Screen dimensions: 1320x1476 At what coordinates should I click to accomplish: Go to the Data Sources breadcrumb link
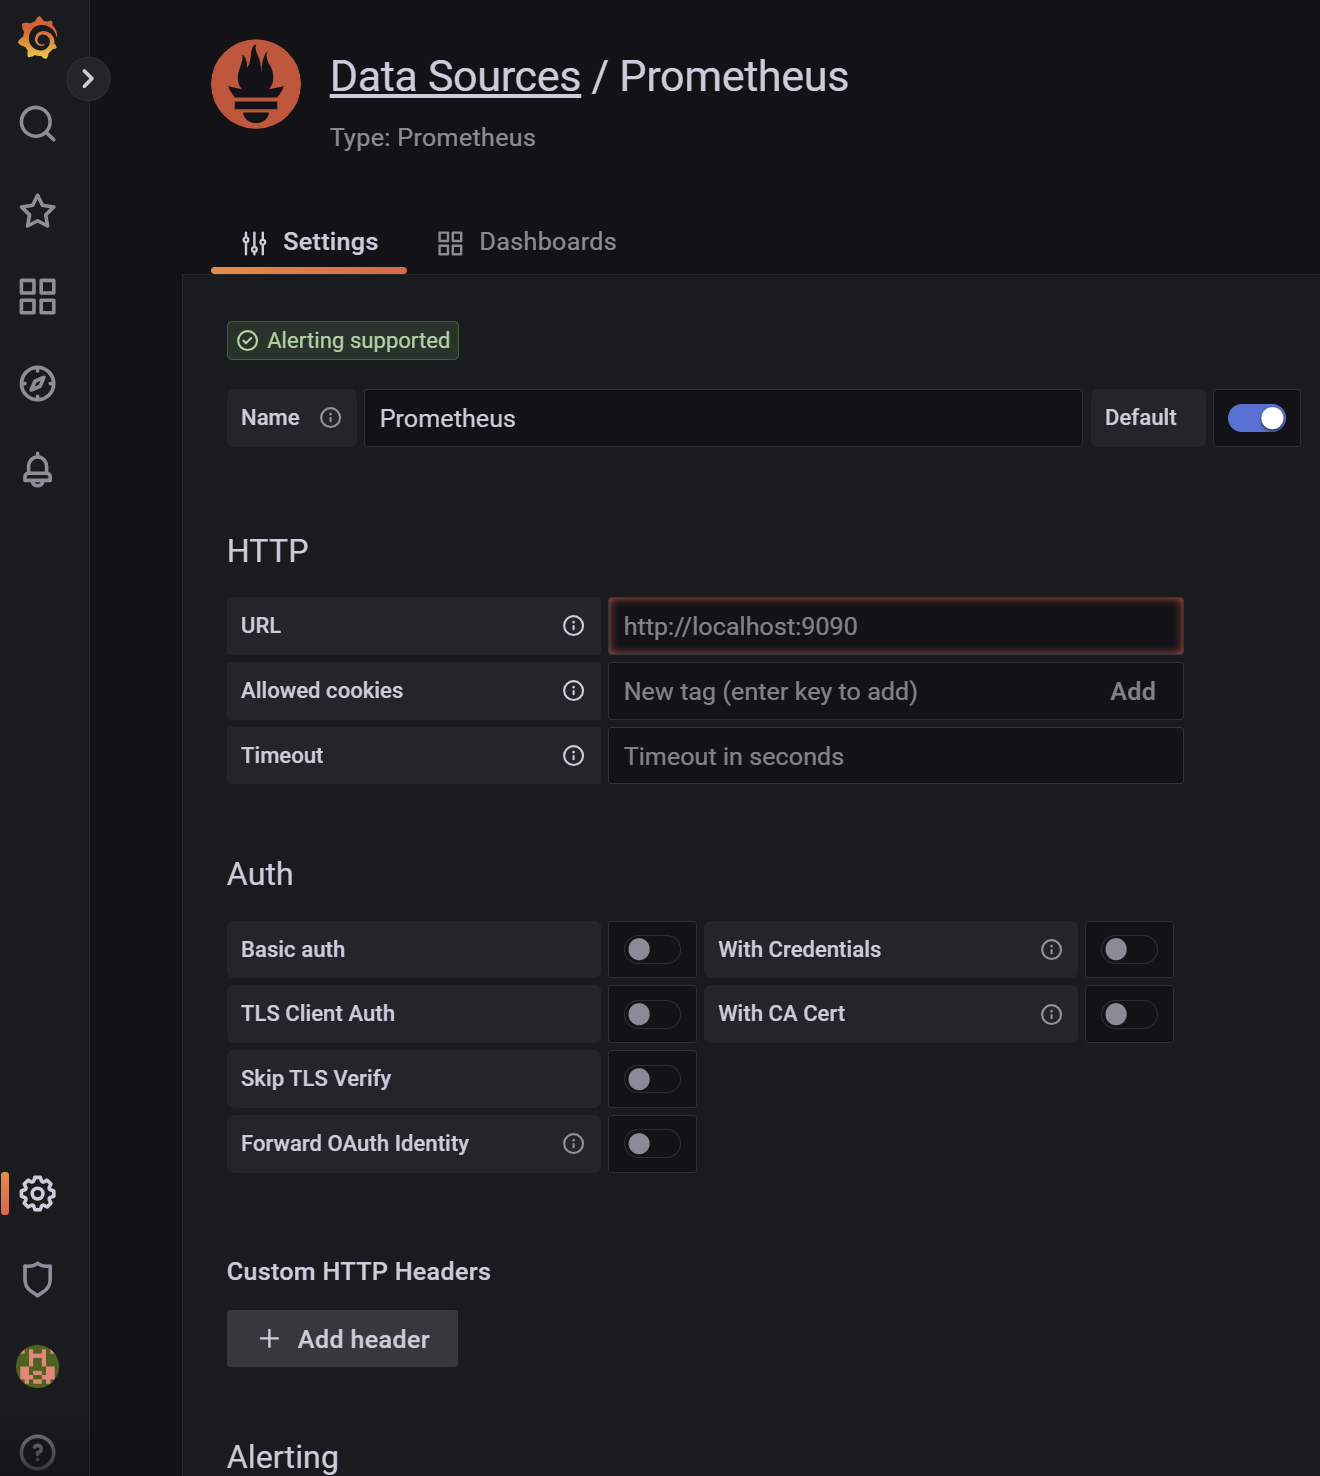click(455, 77)
